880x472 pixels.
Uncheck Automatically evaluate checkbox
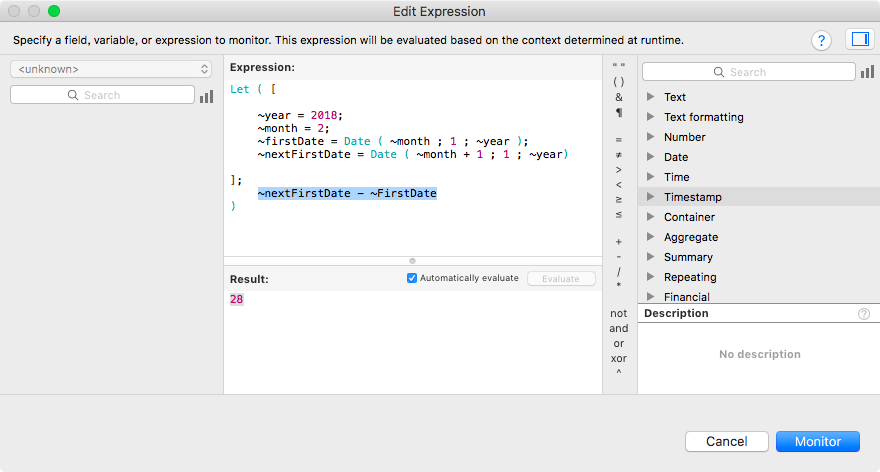(412, 278)
